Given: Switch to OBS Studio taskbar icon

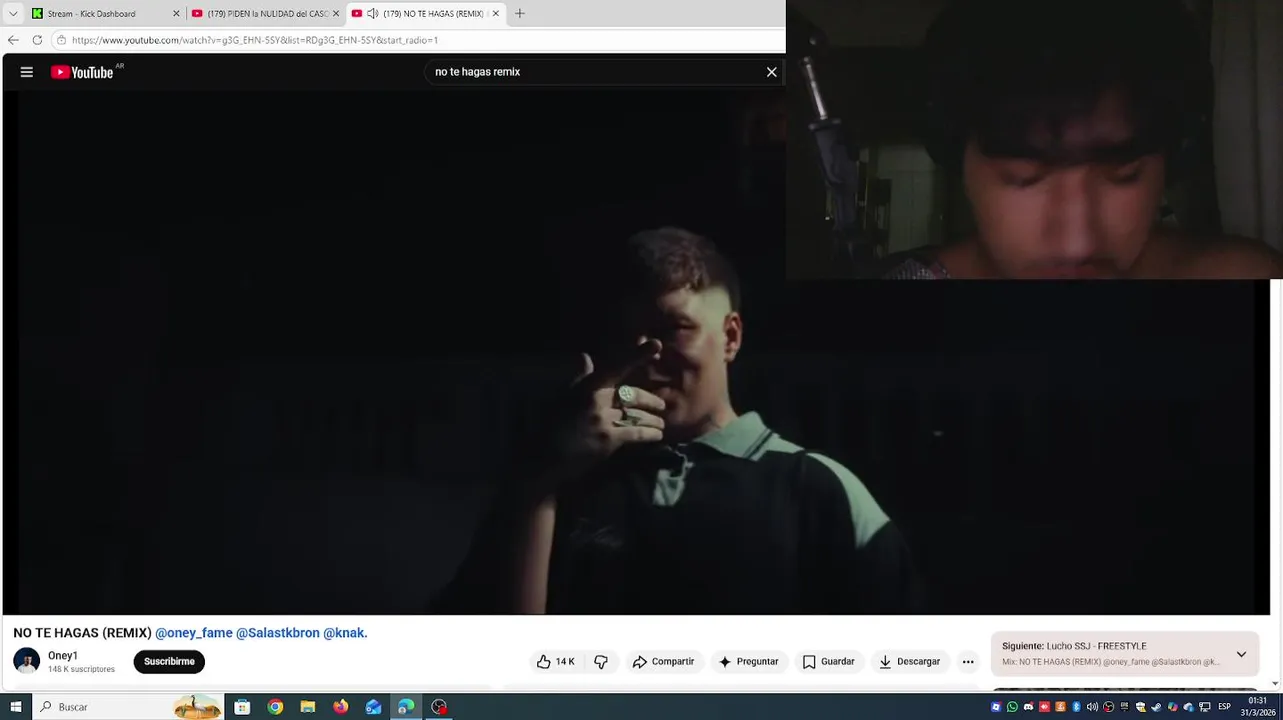Looking at the screenshot, I should pyautogui.click(x=439, y=707).
